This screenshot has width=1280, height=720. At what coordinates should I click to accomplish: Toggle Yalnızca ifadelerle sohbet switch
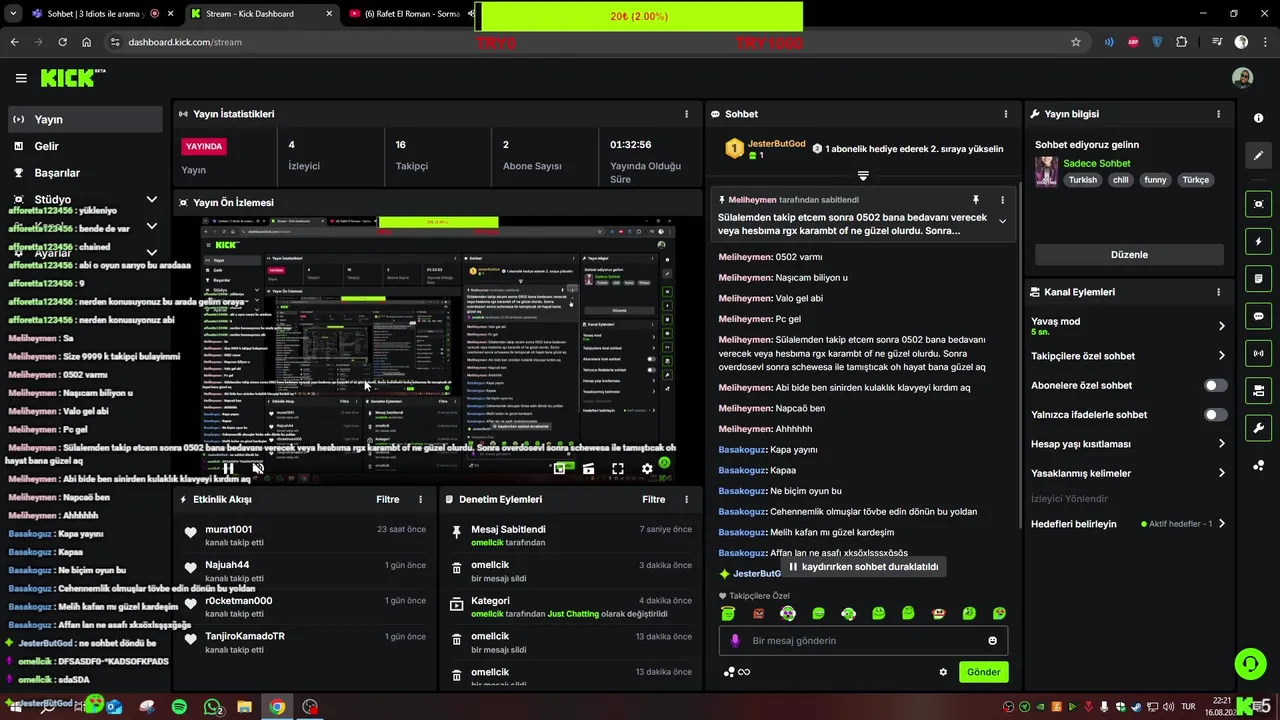[1215, 414]
